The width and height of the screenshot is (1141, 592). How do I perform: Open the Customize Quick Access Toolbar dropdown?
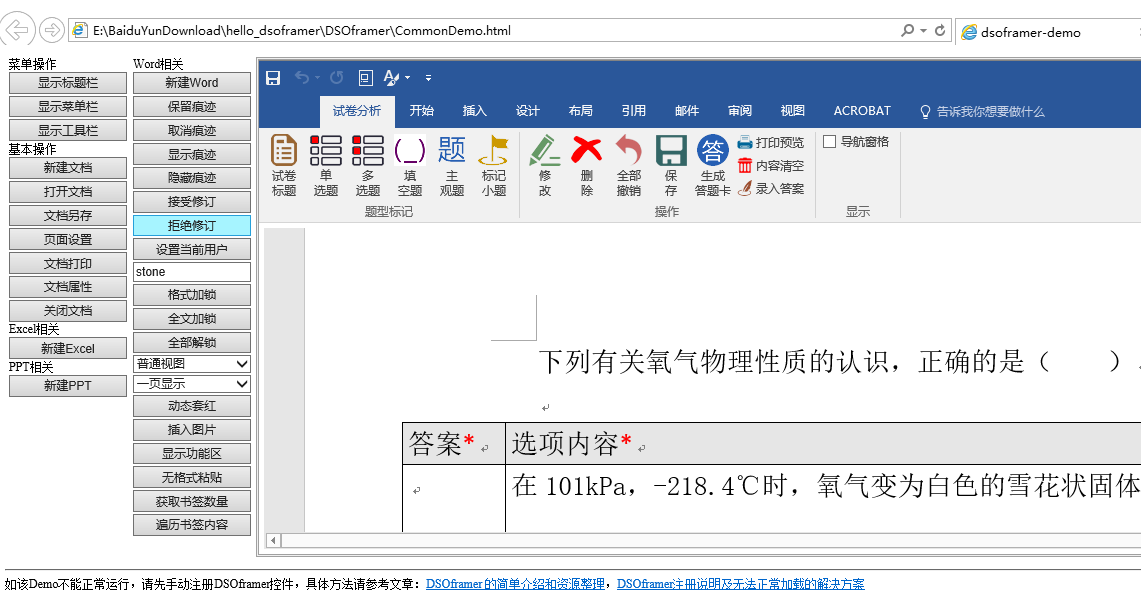pos(429,78)
